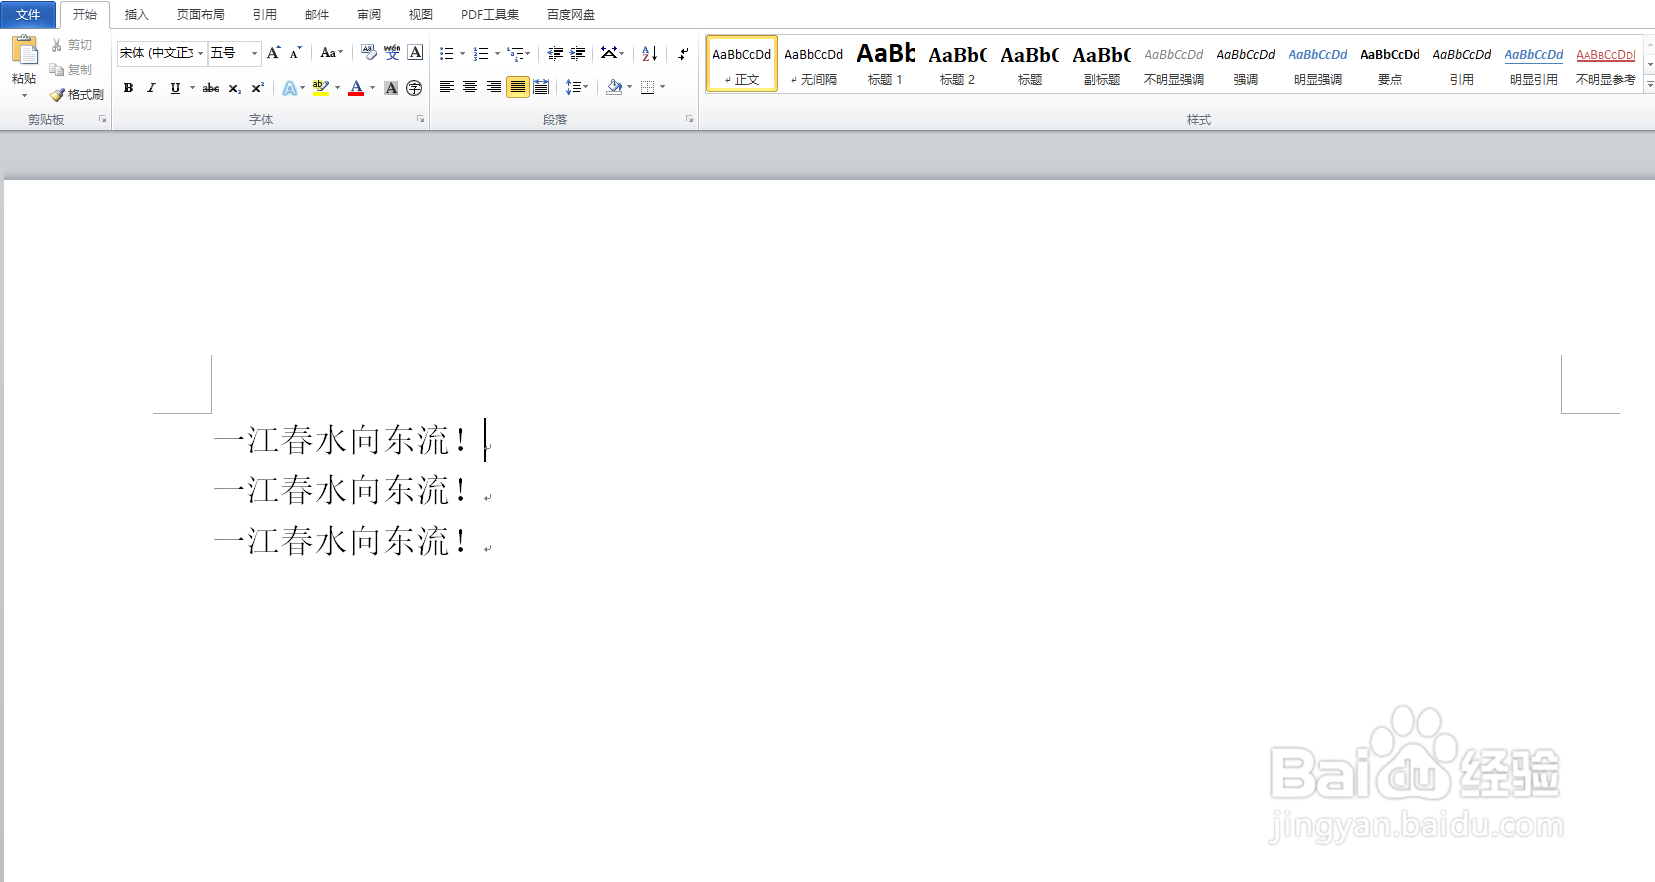
Task: Open the line spacing dropdown
Action: coord(576,87)
